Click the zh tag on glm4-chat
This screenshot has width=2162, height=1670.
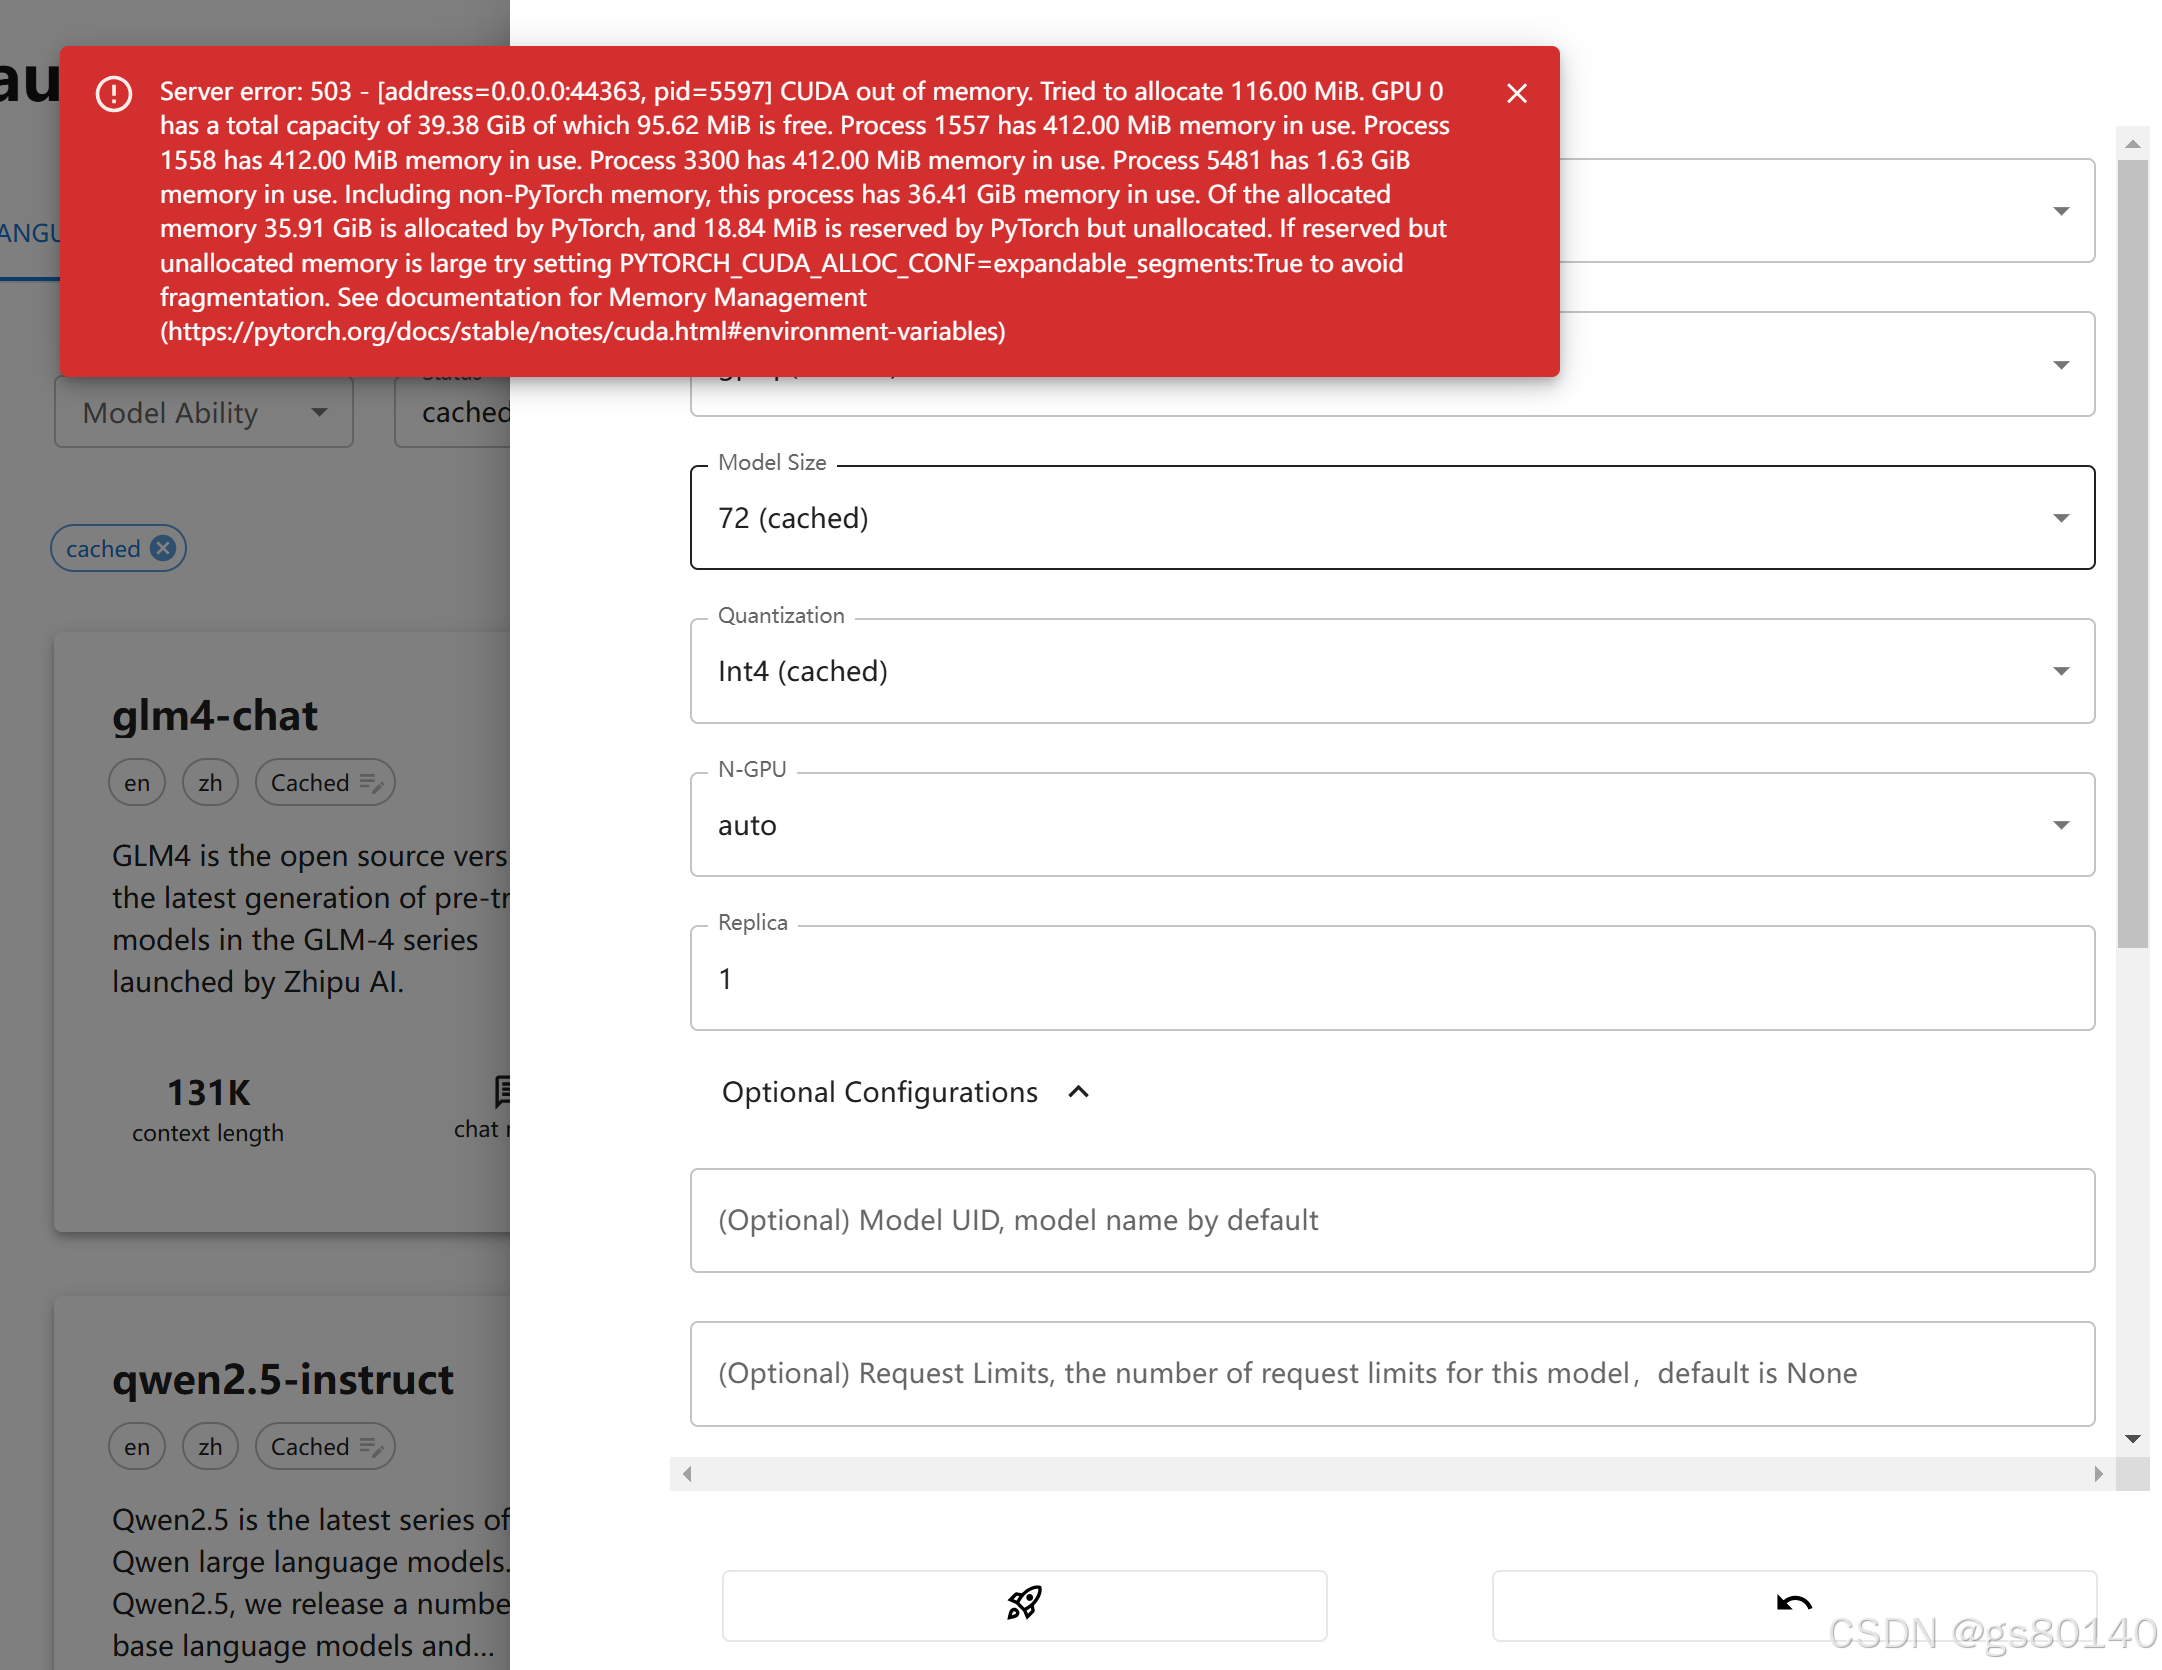coord(210,783)
